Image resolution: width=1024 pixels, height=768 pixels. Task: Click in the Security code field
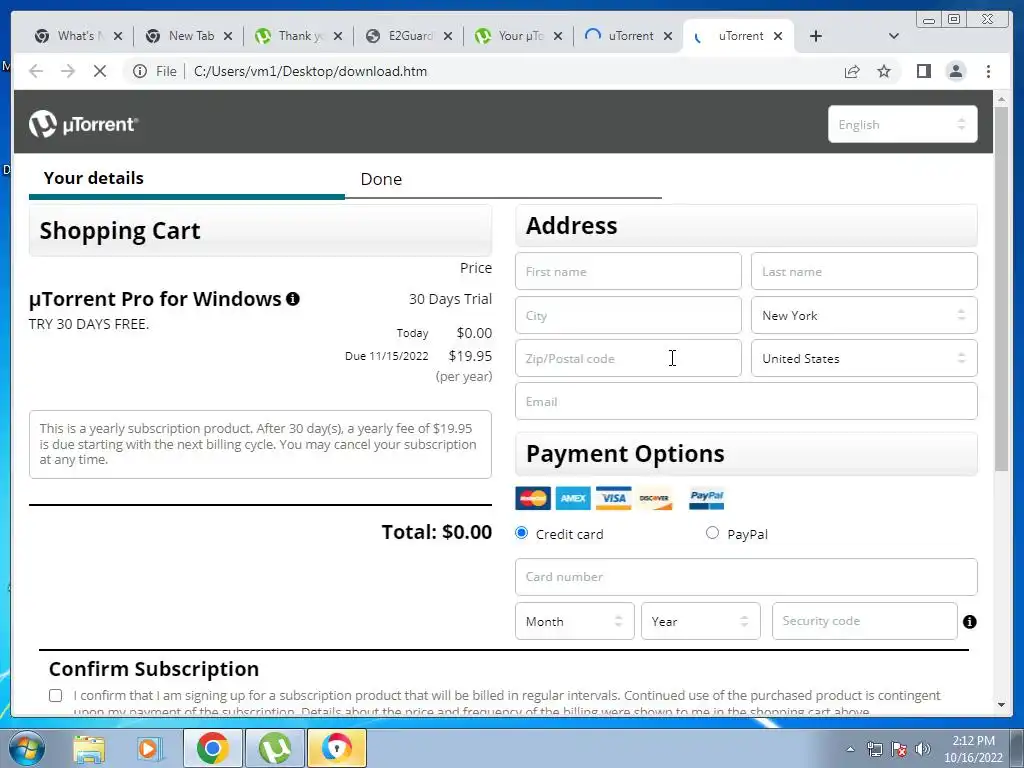(x=865, y=621)
